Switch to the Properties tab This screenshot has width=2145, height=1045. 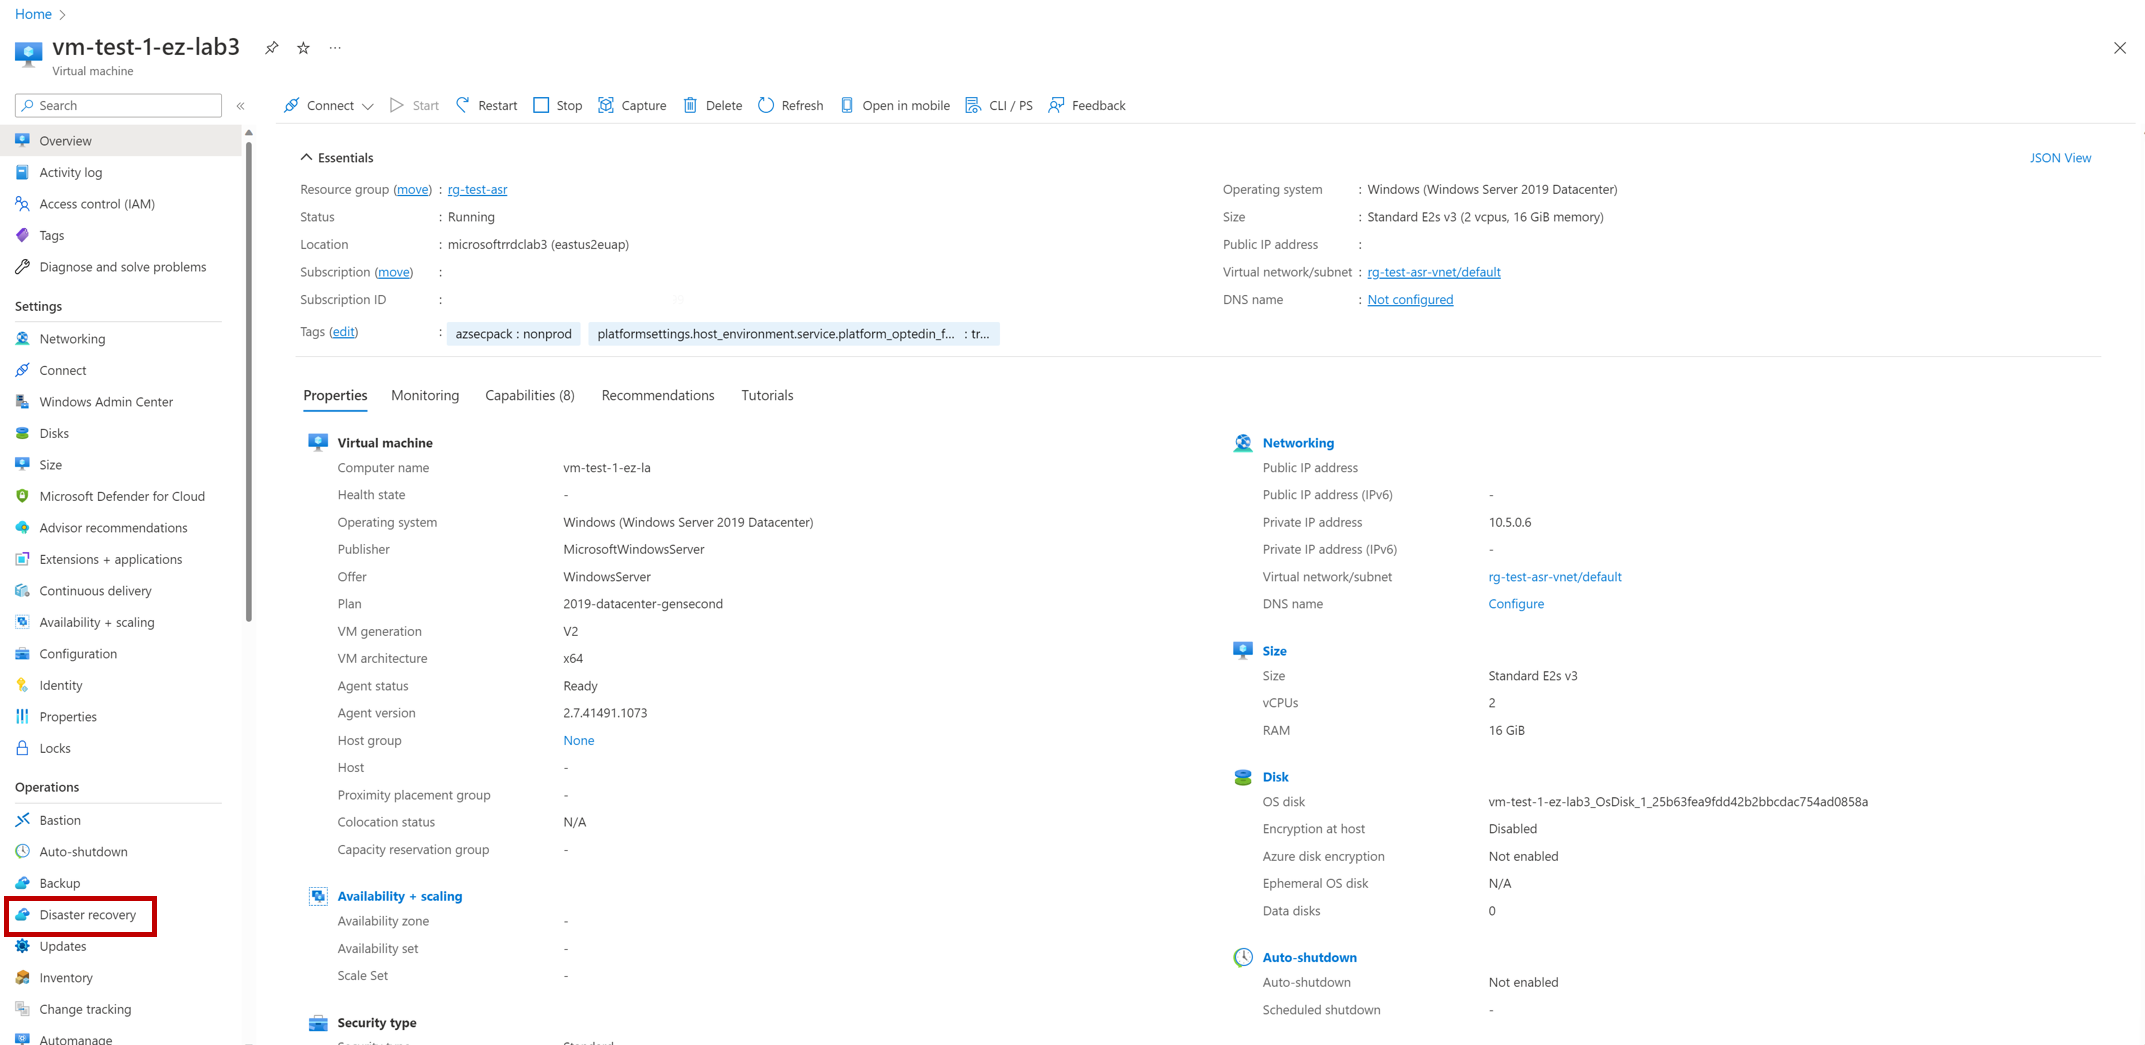tap(335, 395)
